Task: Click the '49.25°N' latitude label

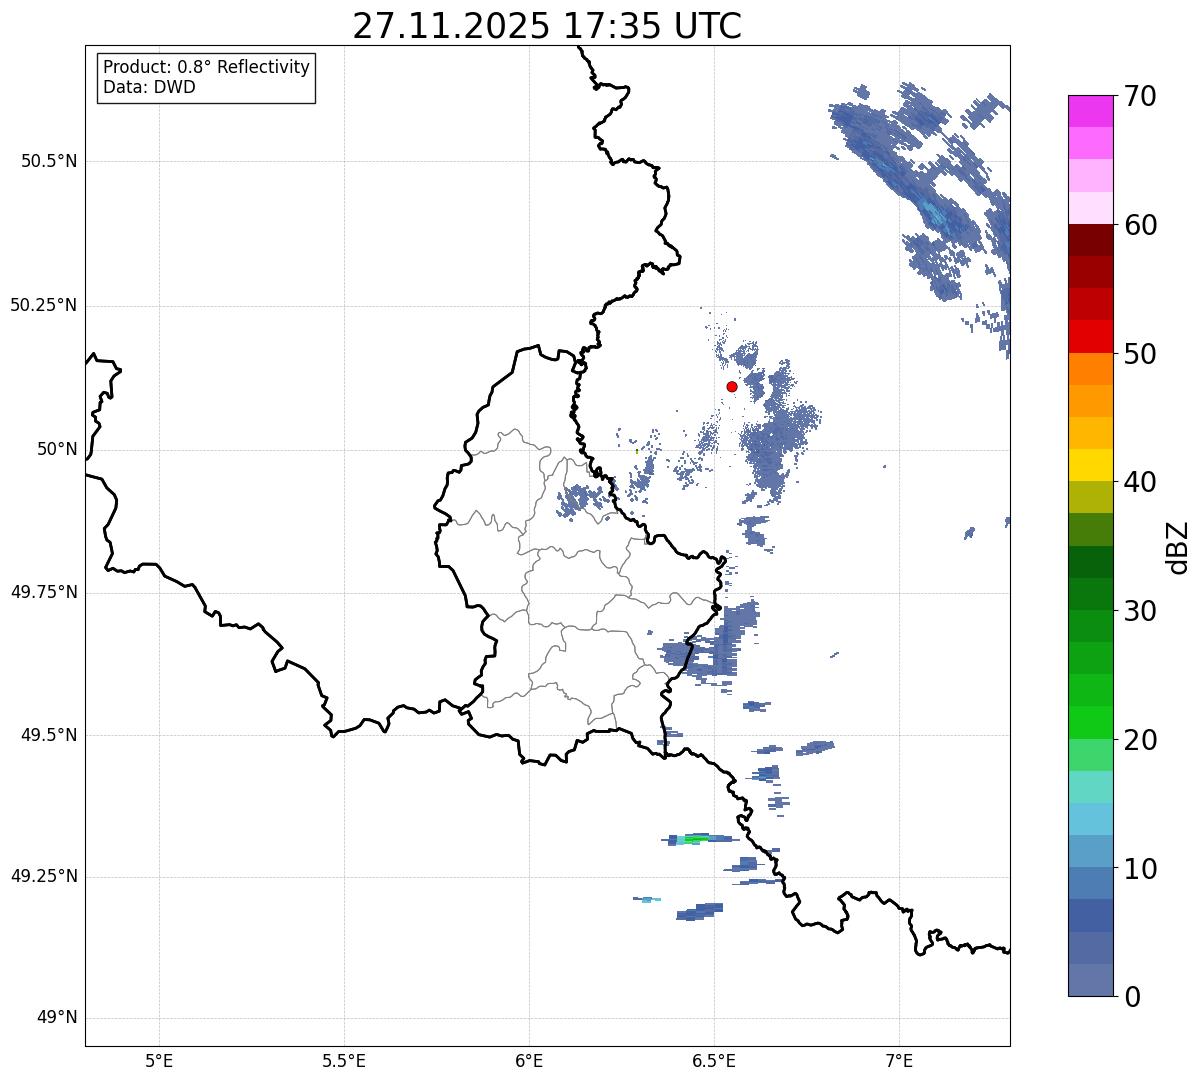Action: [44, 876]
